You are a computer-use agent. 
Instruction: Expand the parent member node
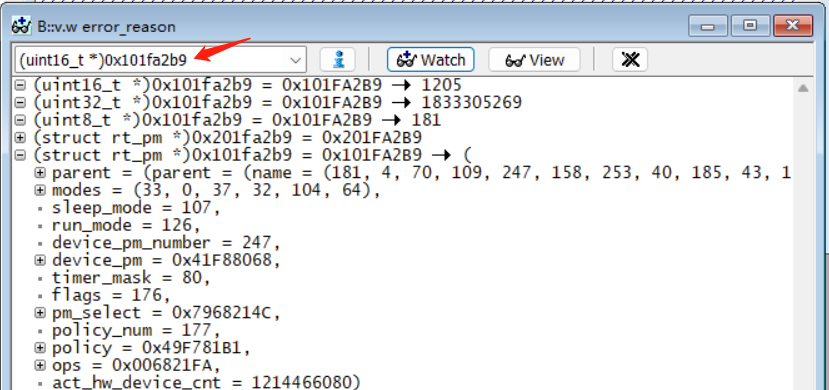pyautogui.click(x=40, y=173)
